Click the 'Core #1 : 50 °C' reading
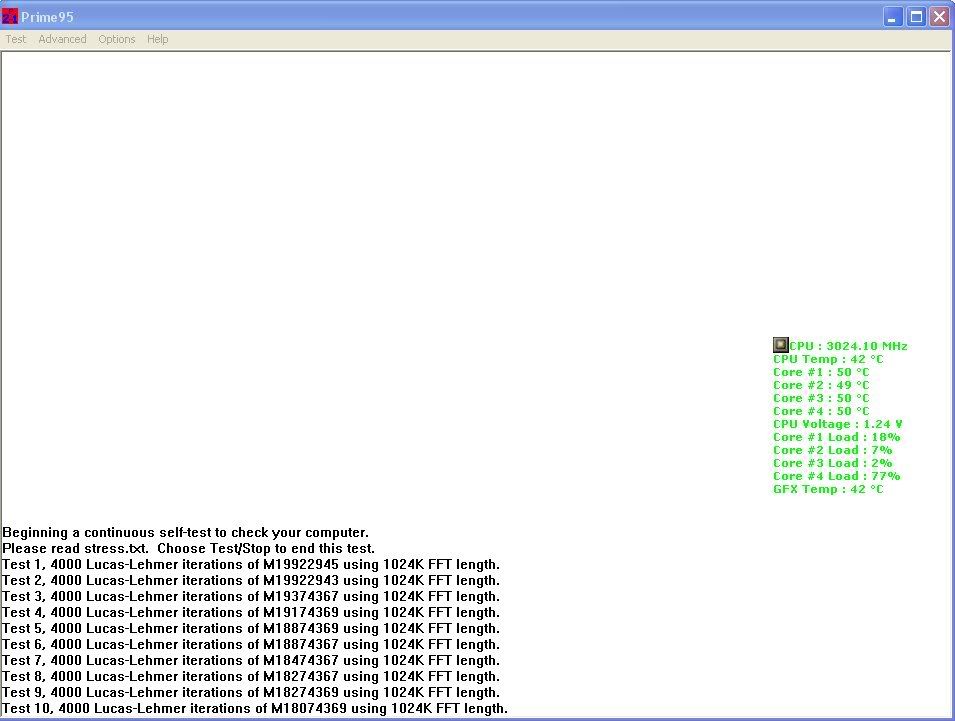The image size is (955, 721). [x=822, y=372]
